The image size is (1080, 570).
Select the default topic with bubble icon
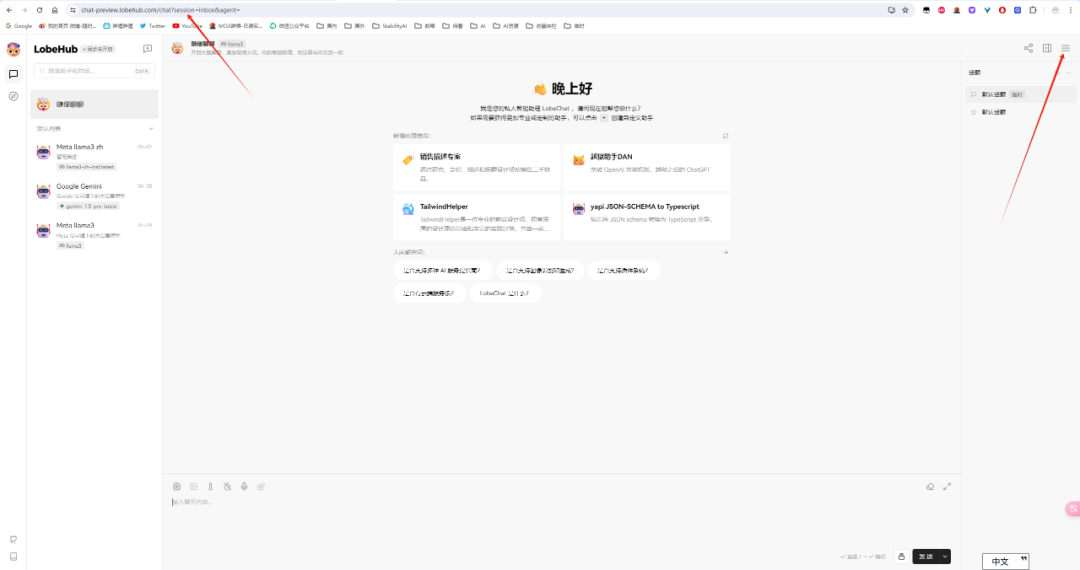(x=1020, y=94)
